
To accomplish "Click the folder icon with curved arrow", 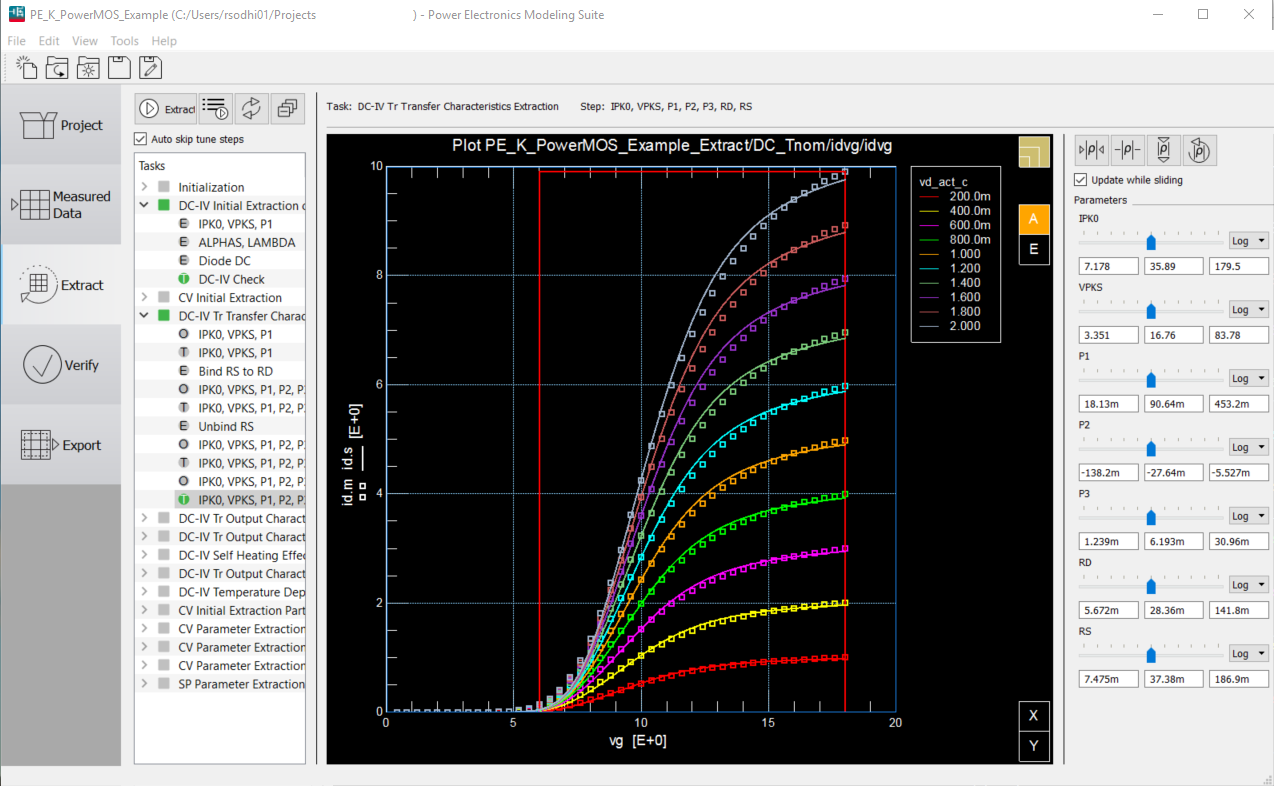I will (58, 68).
